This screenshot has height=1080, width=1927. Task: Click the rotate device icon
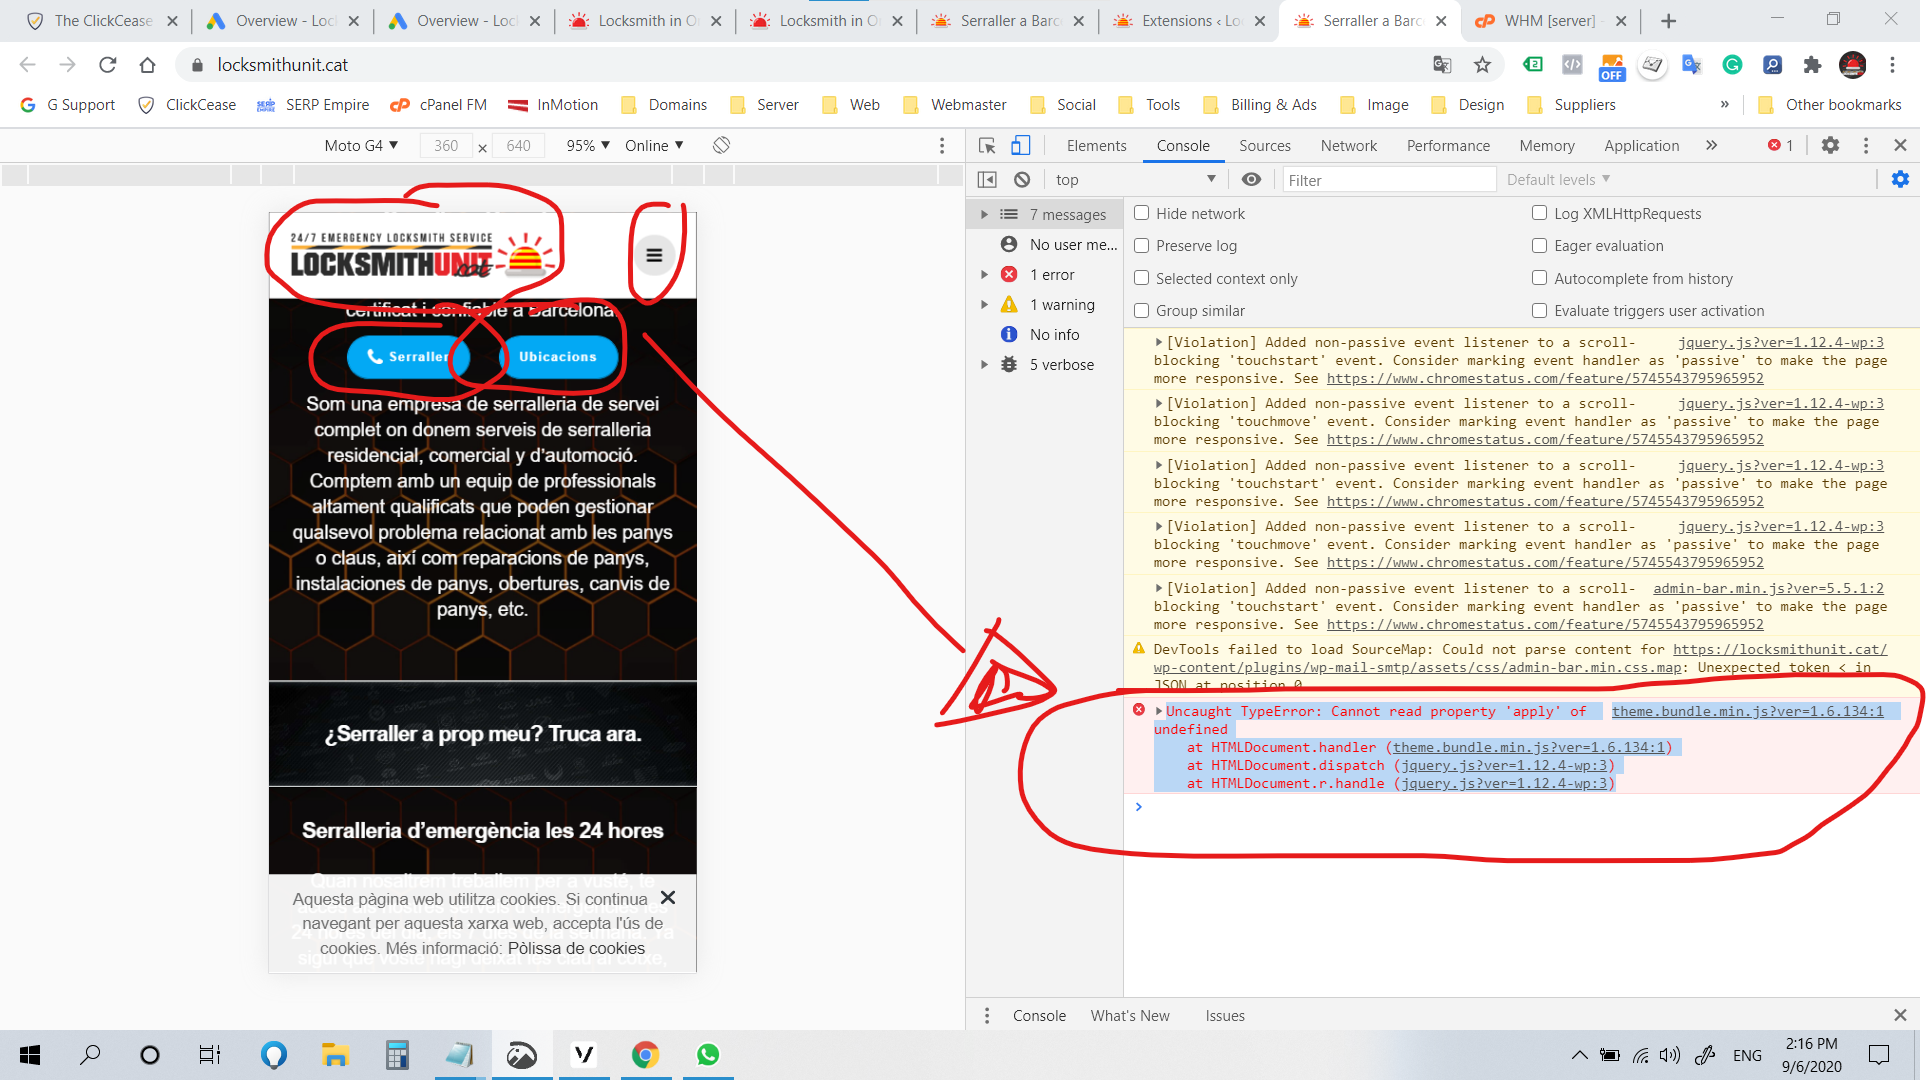(x=721, y=146)
